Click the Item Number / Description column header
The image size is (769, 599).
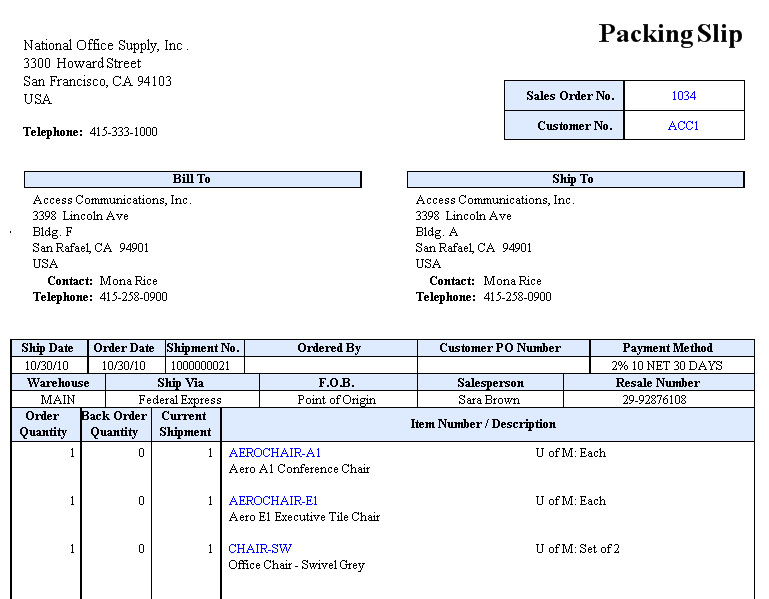[x=483, y=424]
